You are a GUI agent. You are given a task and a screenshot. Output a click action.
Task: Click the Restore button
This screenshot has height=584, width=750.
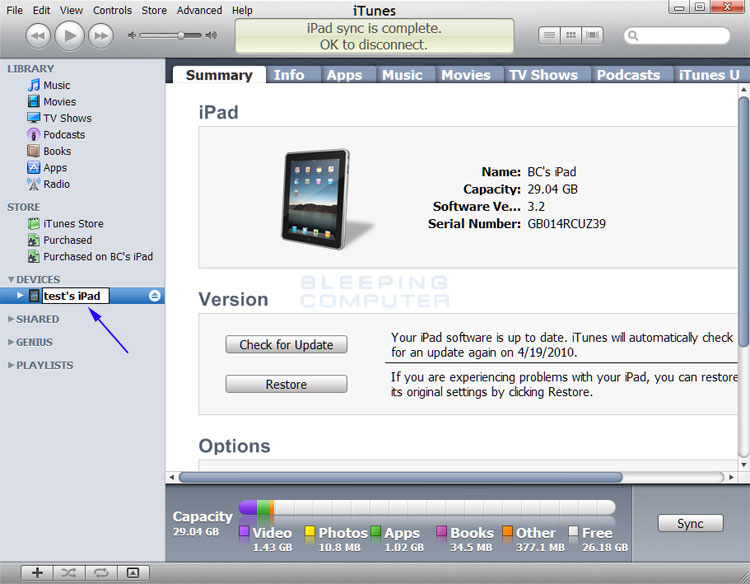click(x=286, y=384)
